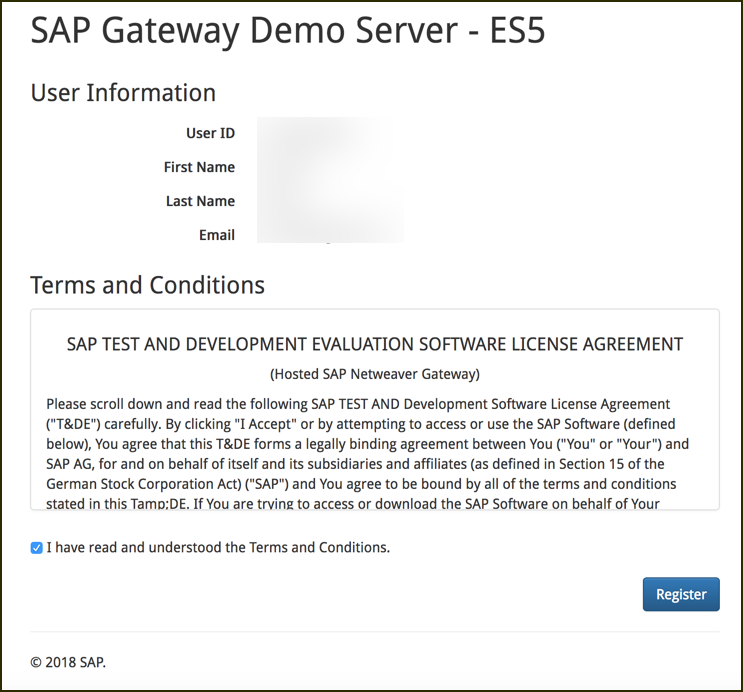The image size is (743, 692).
Task: Click the 'Email' label
Action: point(217,235)
